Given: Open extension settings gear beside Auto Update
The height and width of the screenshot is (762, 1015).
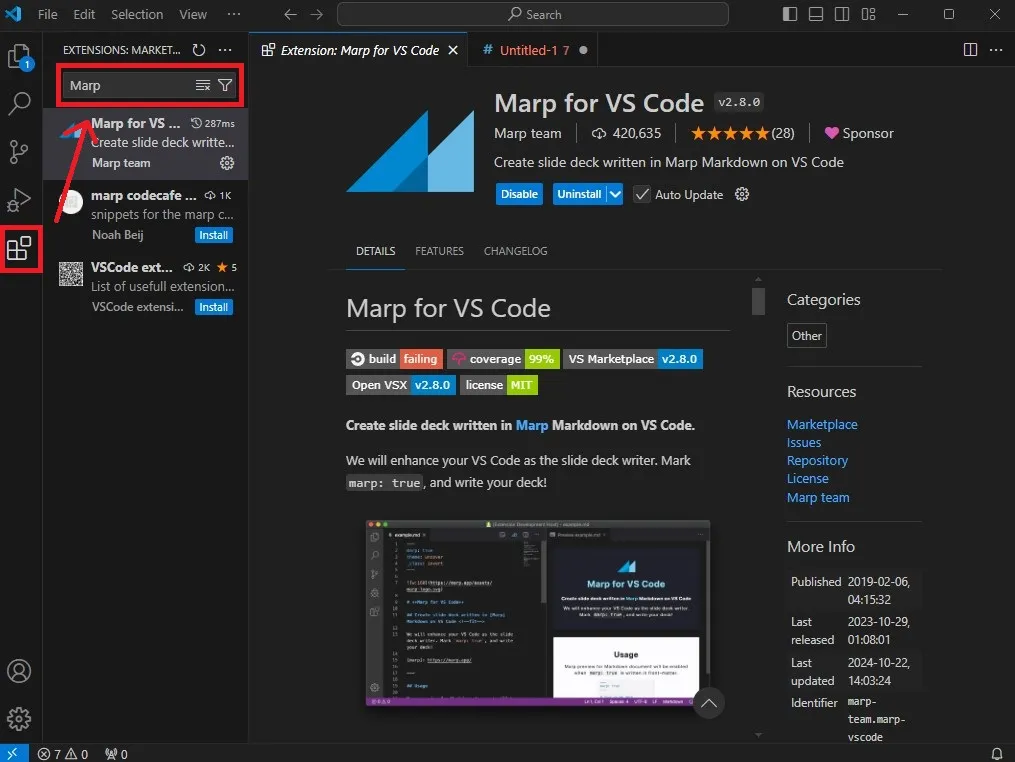Looking at the screenshot, I should click(x=742, y=194).
